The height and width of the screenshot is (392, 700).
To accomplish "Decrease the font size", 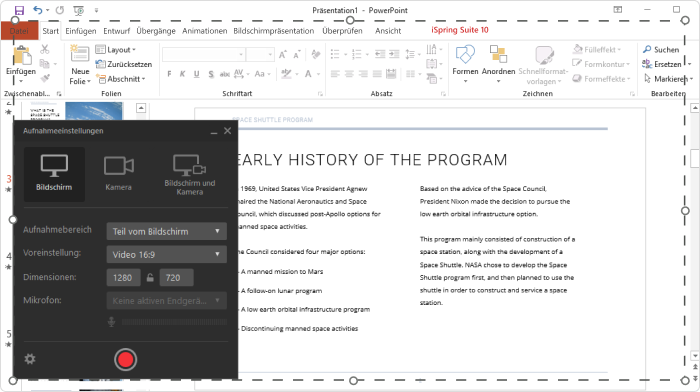I will pyautogui.click(x=296, y=54).
